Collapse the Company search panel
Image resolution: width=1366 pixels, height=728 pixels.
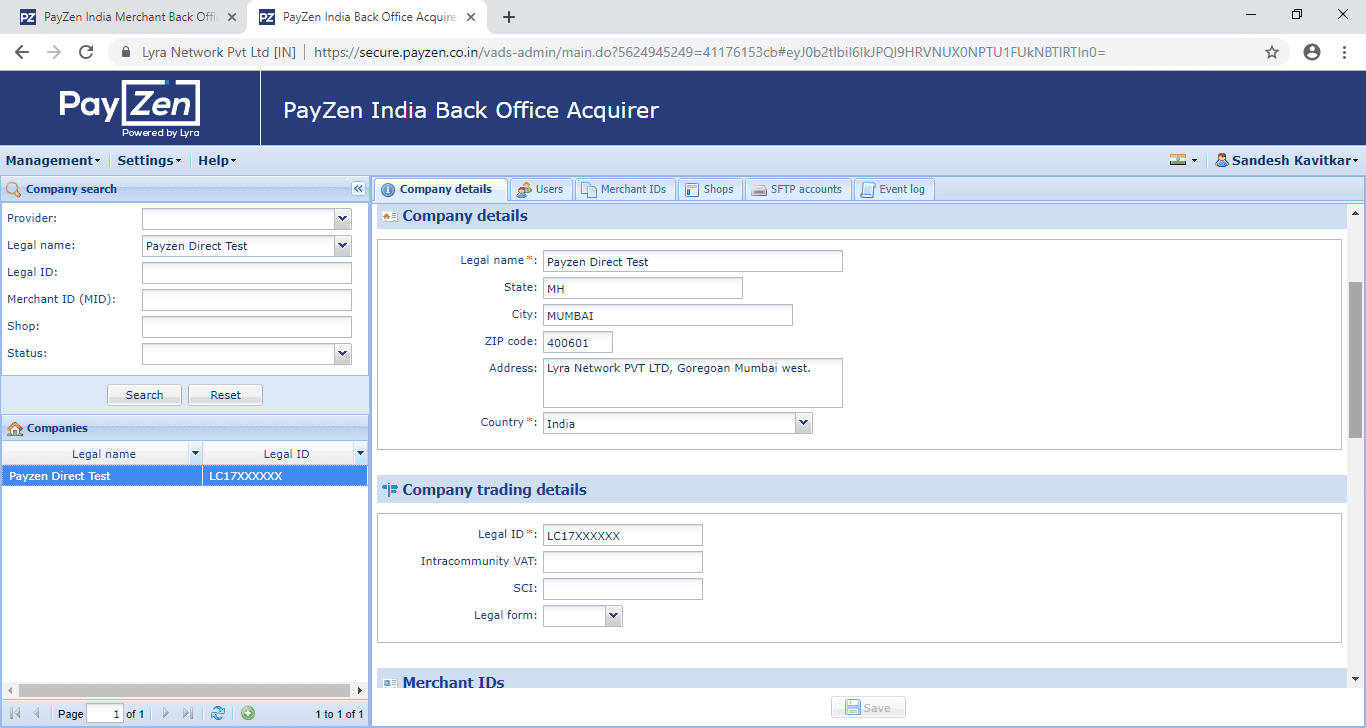[358, 189]
